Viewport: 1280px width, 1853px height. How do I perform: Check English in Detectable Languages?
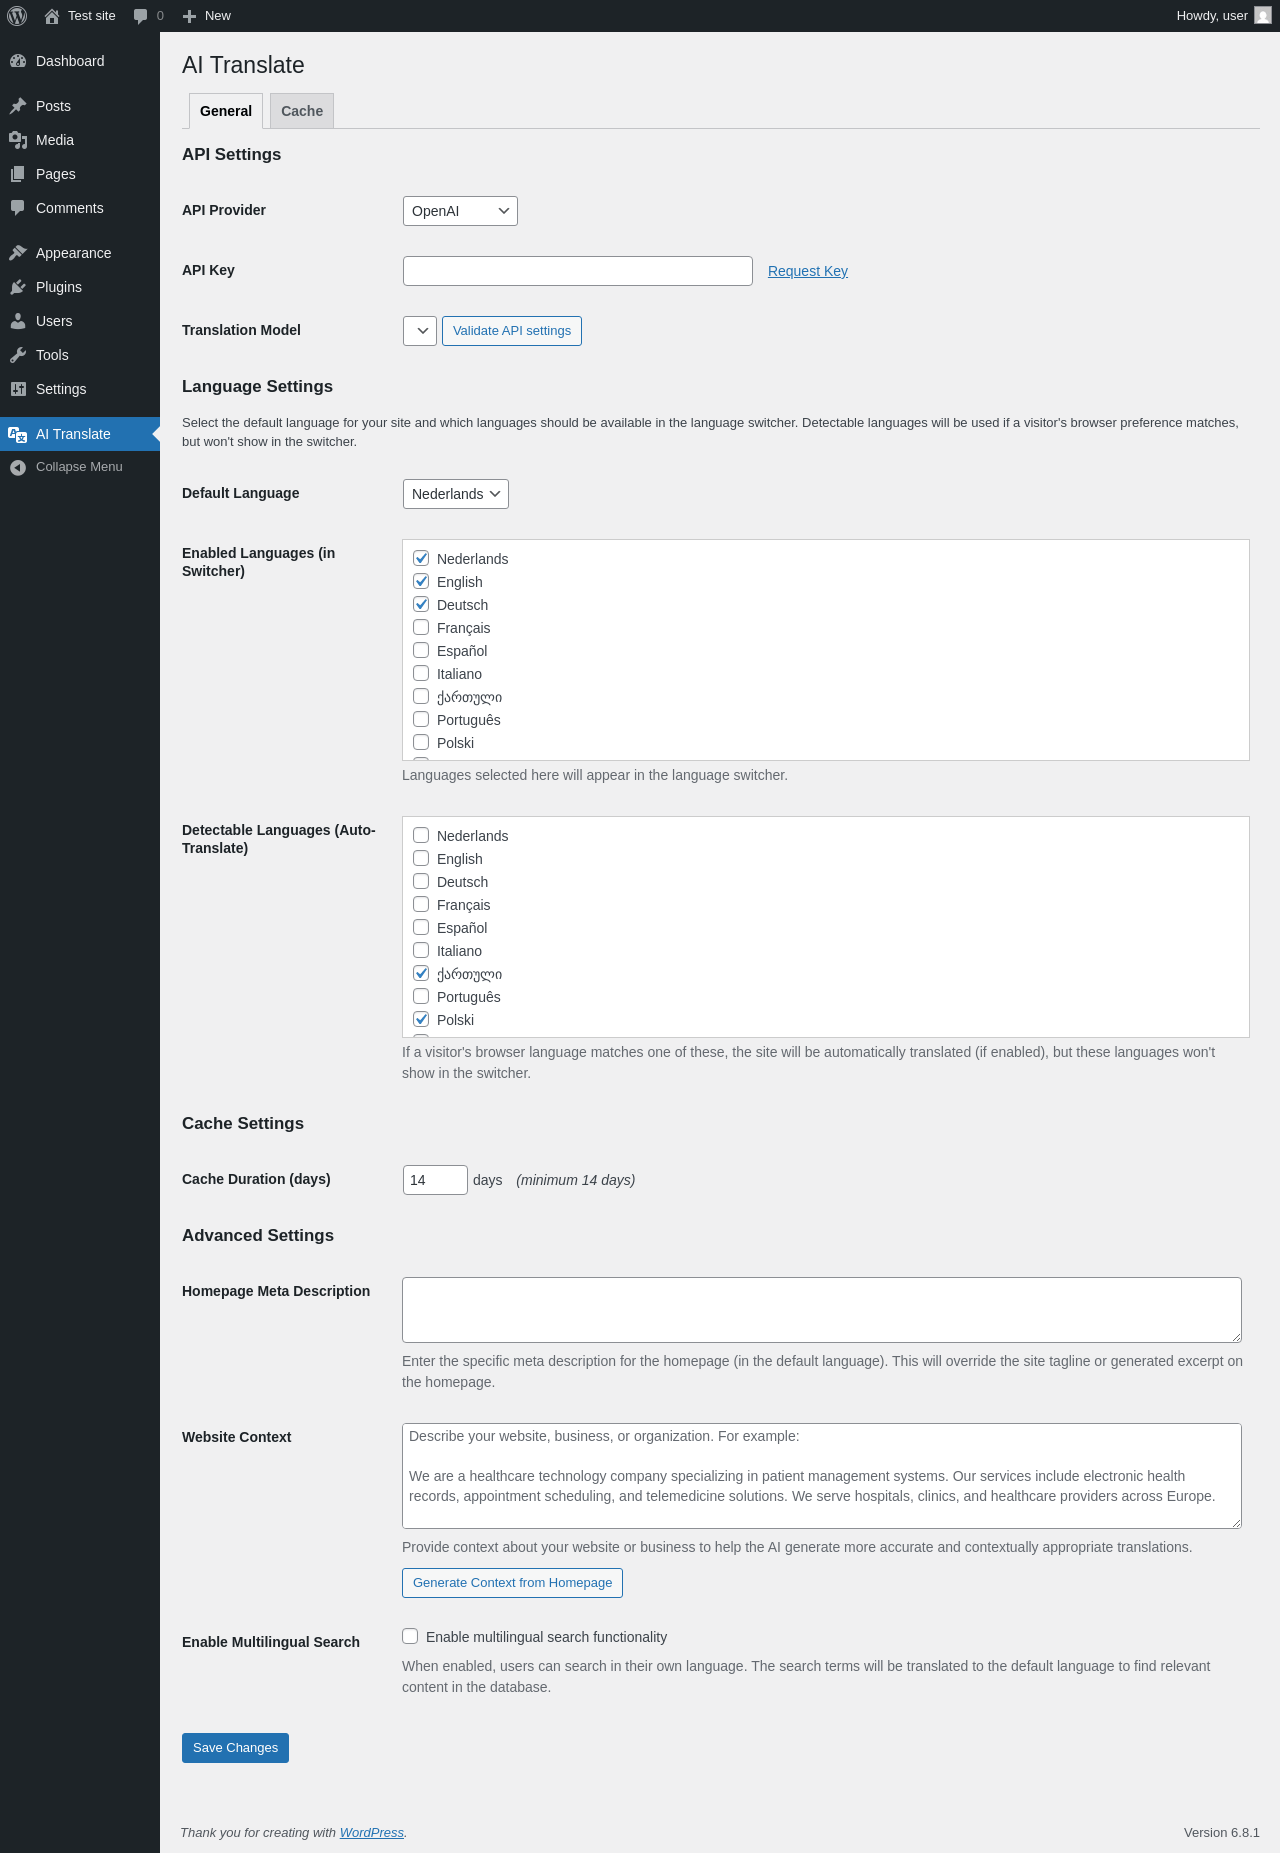click(421, 858)
